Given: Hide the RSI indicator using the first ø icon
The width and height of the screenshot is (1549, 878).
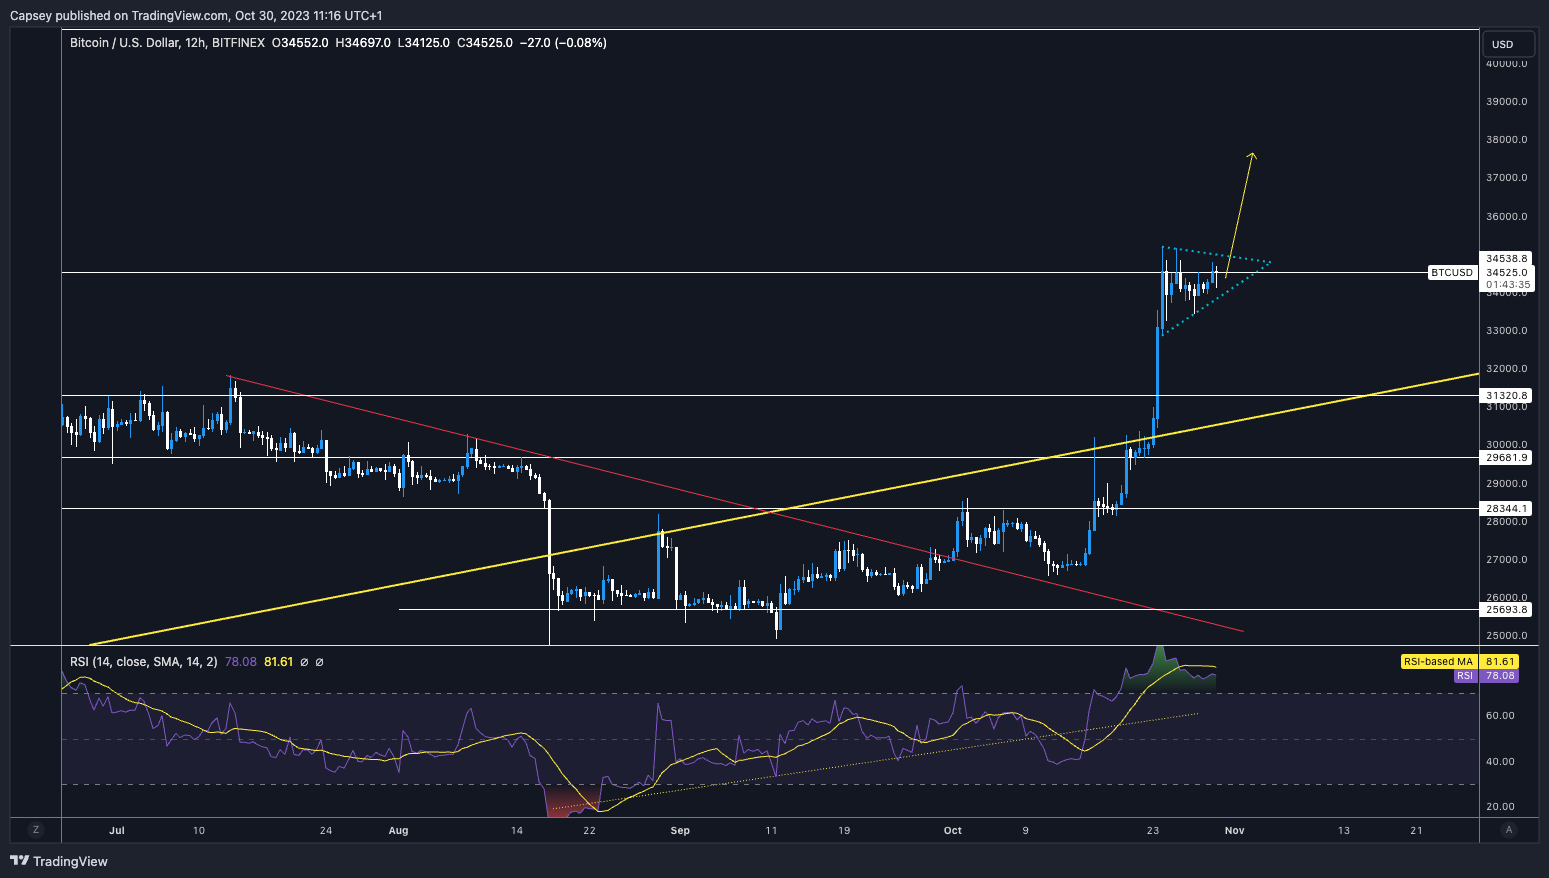Looking at the screenshot, I should point(303,661).
